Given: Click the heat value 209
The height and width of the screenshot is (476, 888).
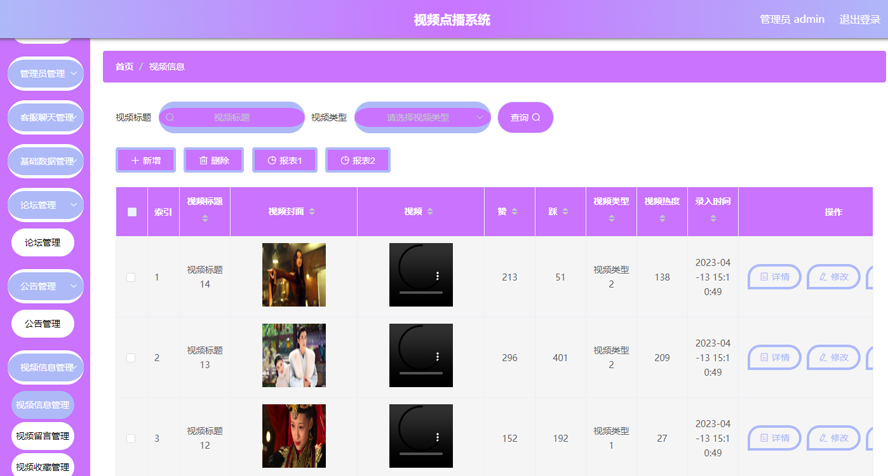Looking at the screenshot, I should [x=662, y=358].
